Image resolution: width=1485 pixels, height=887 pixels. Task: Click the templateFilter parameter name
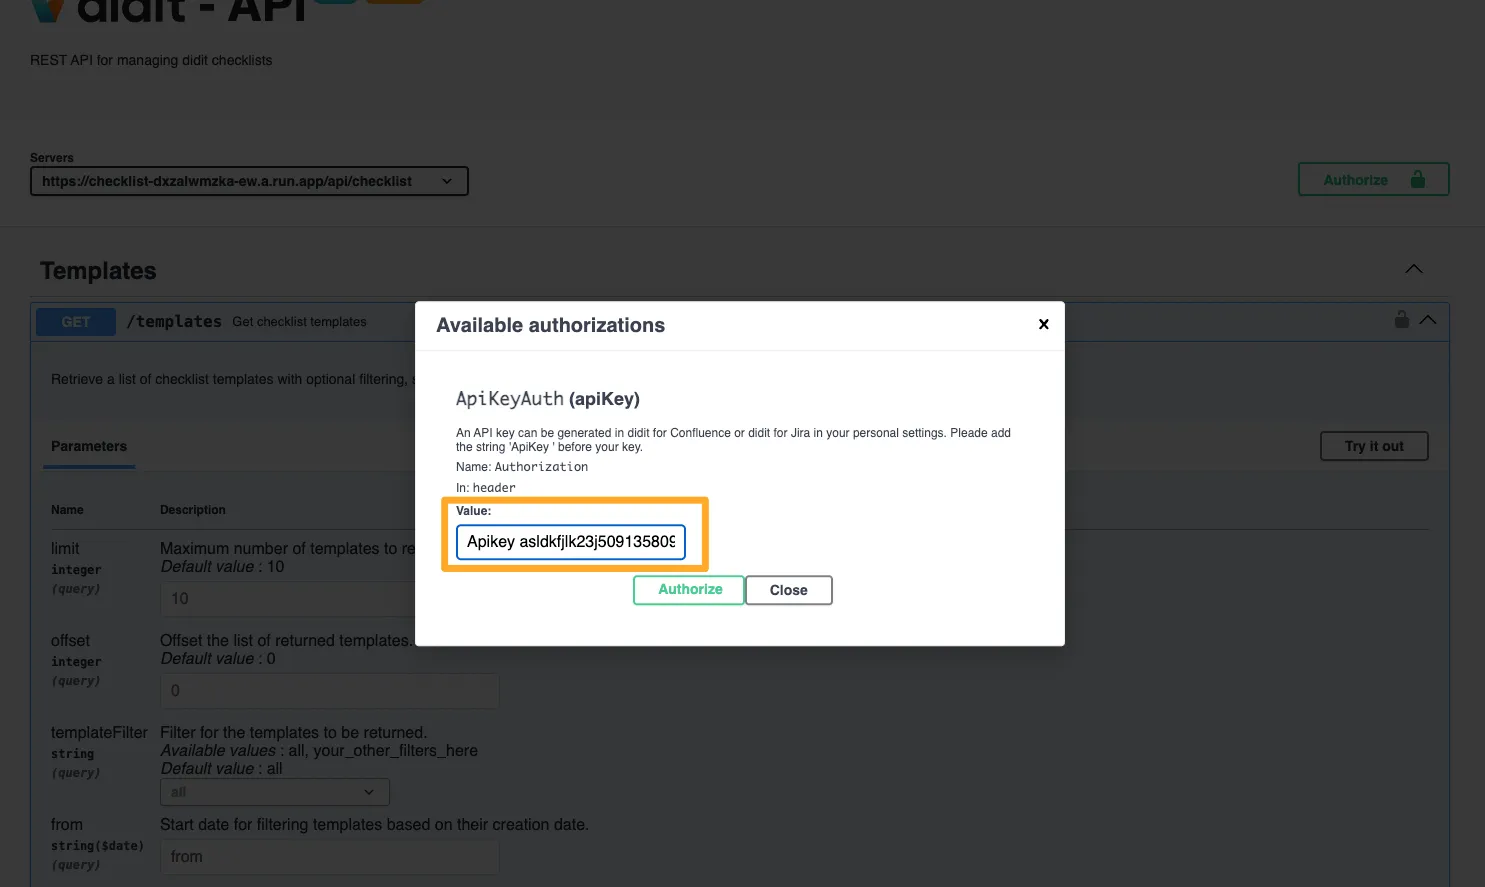[x=99, y=733]
